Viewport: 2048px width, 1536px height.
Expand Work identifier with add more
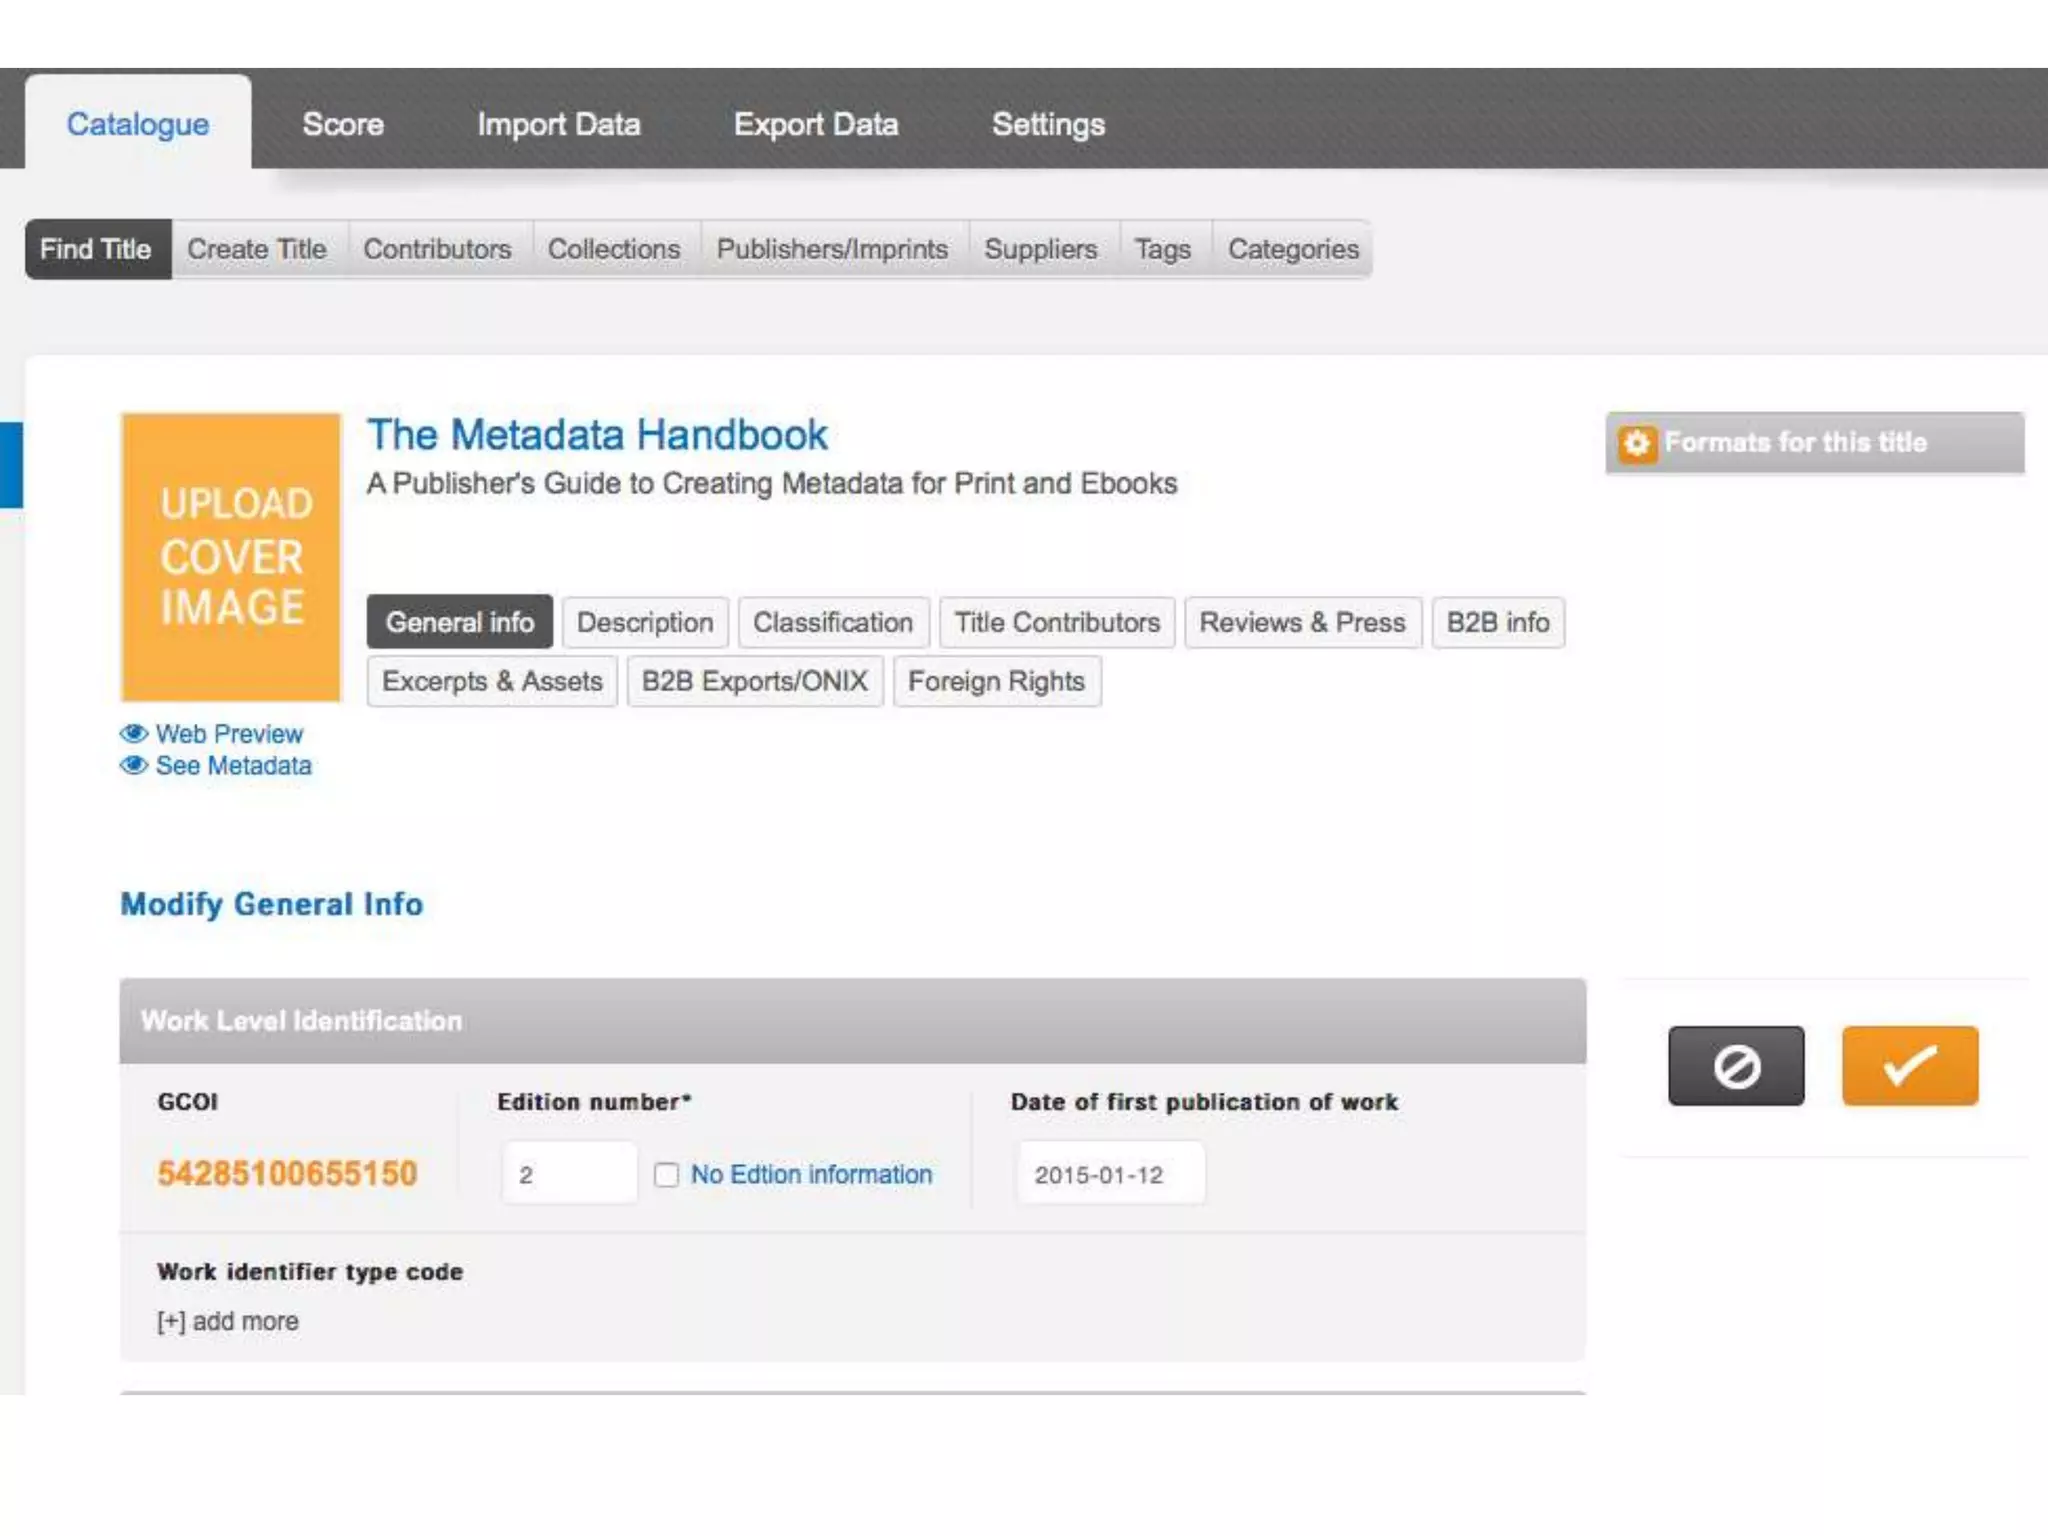[x=228, y=1321]
